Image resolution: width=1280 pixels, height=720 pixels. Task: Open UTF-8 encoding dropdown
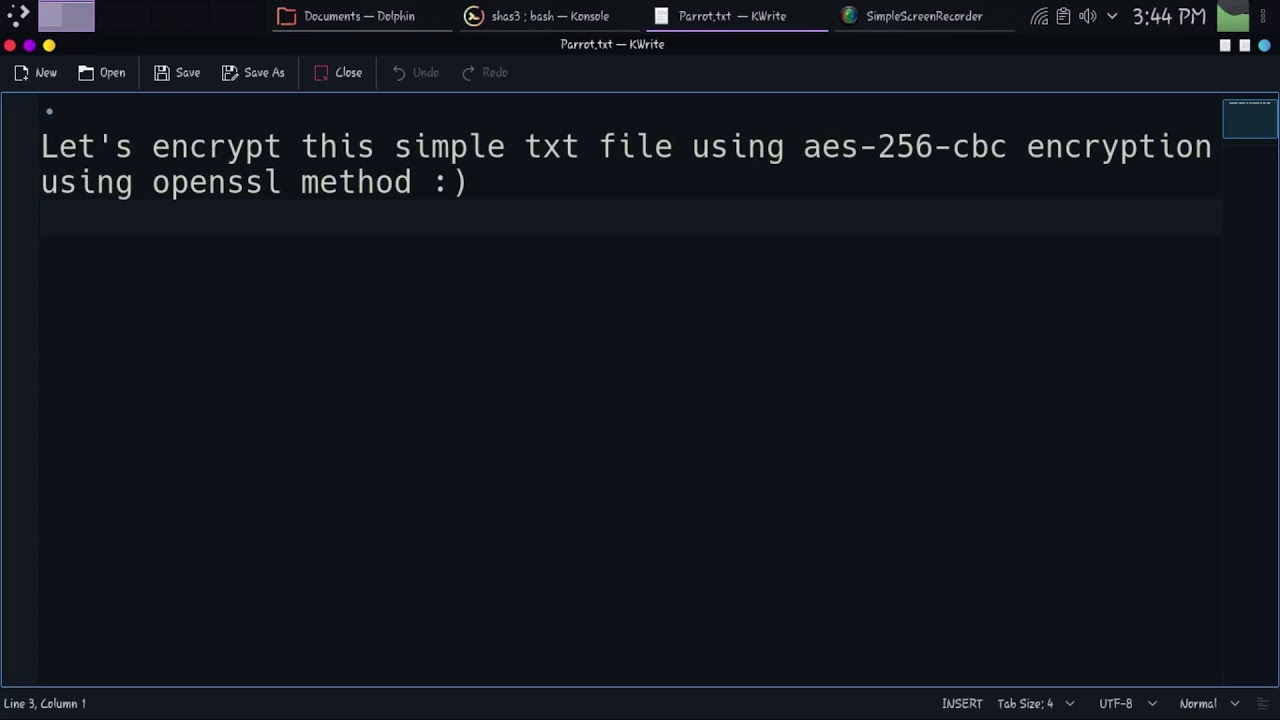[1127, 704]
